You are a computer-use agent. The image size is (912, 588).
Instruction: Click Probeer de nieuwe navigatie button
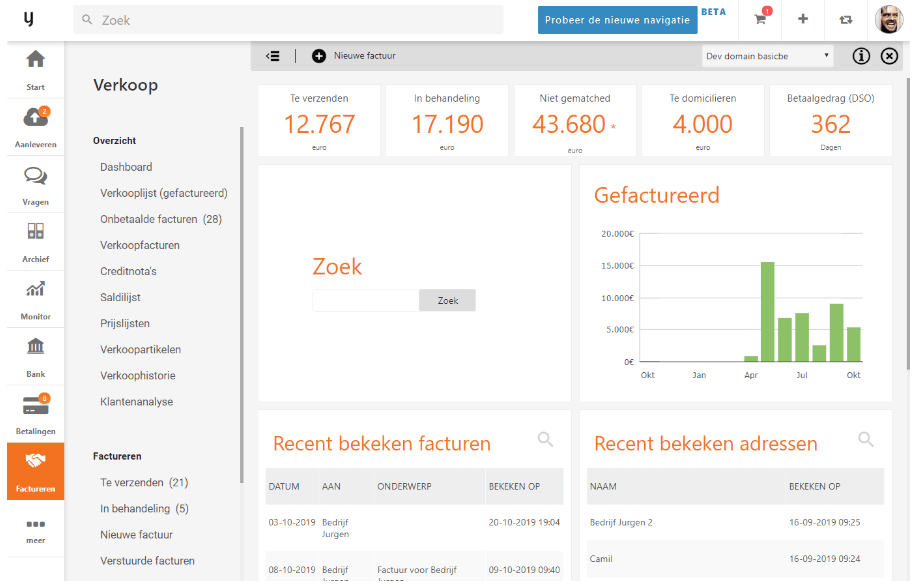[617, 20]
